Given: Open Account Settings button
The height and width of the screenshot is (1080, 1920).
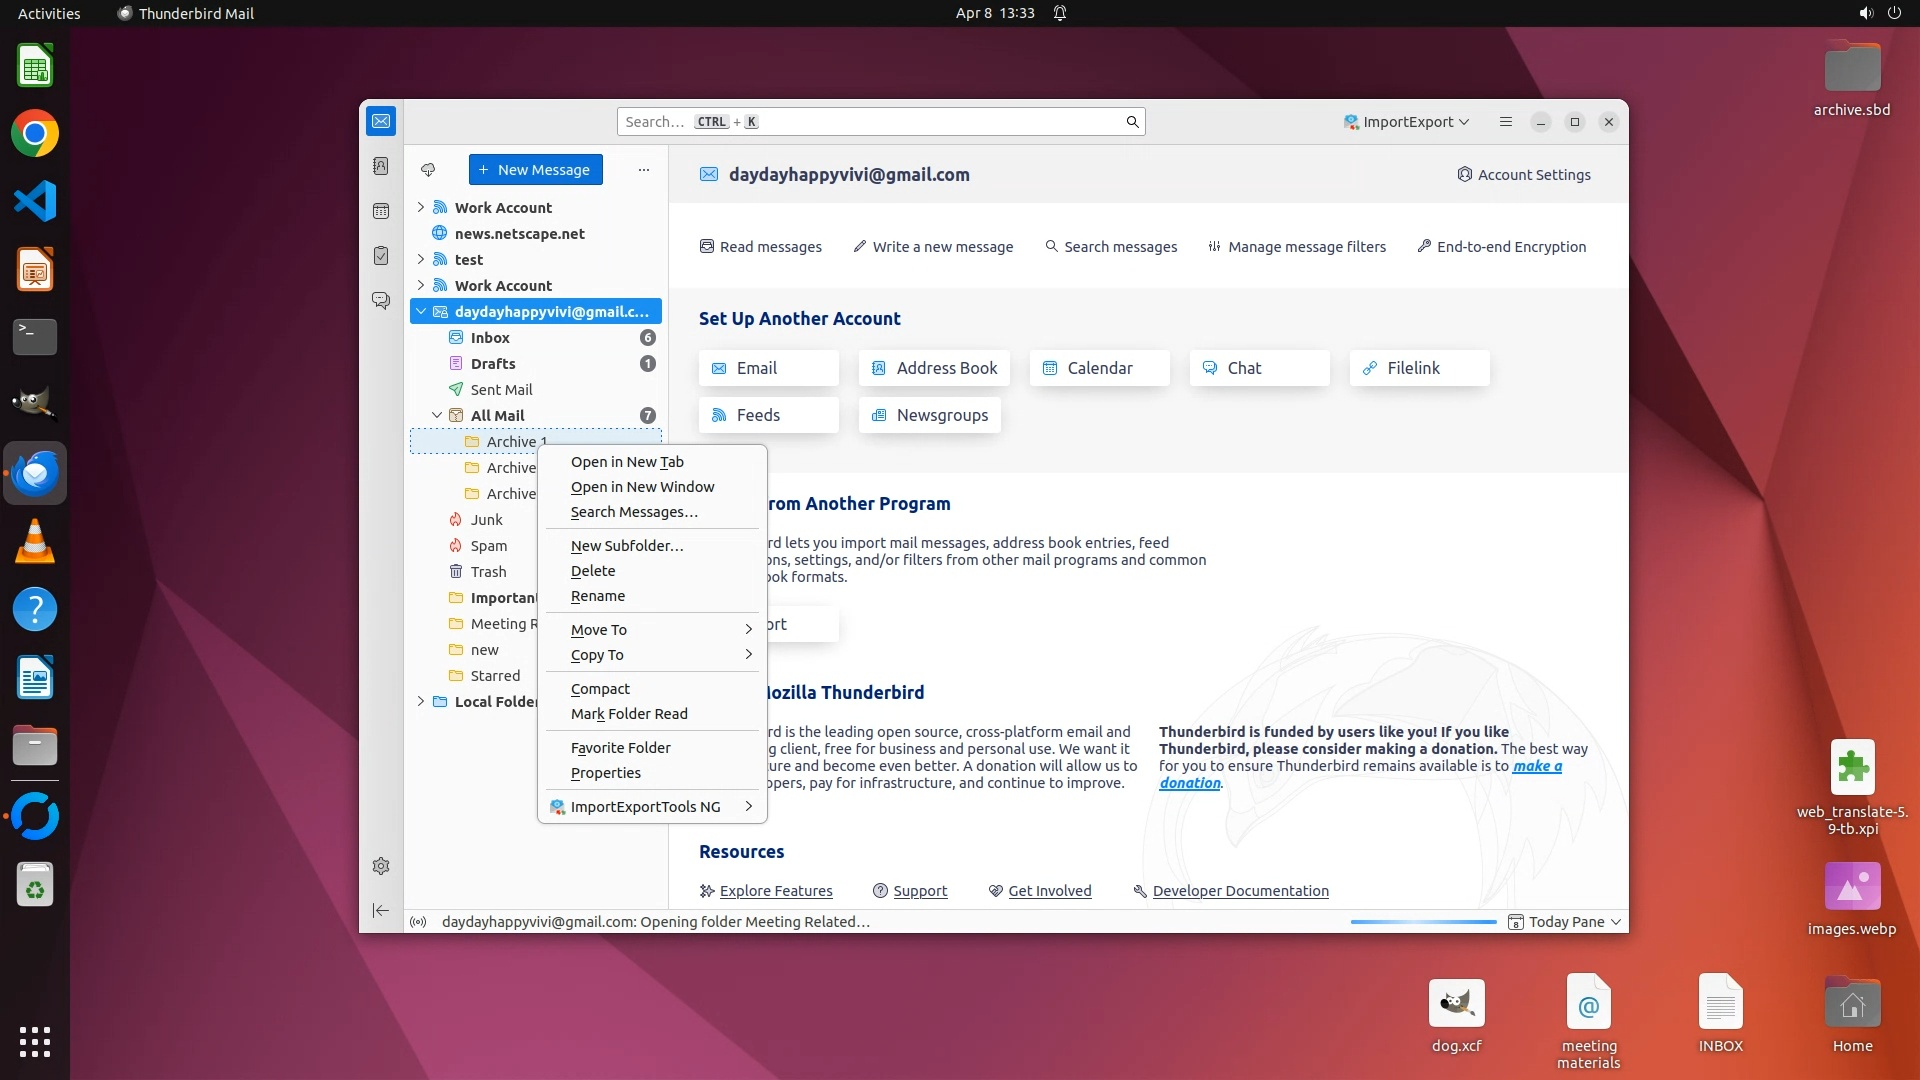Looking at the screenshot, I should (1524, 175).
